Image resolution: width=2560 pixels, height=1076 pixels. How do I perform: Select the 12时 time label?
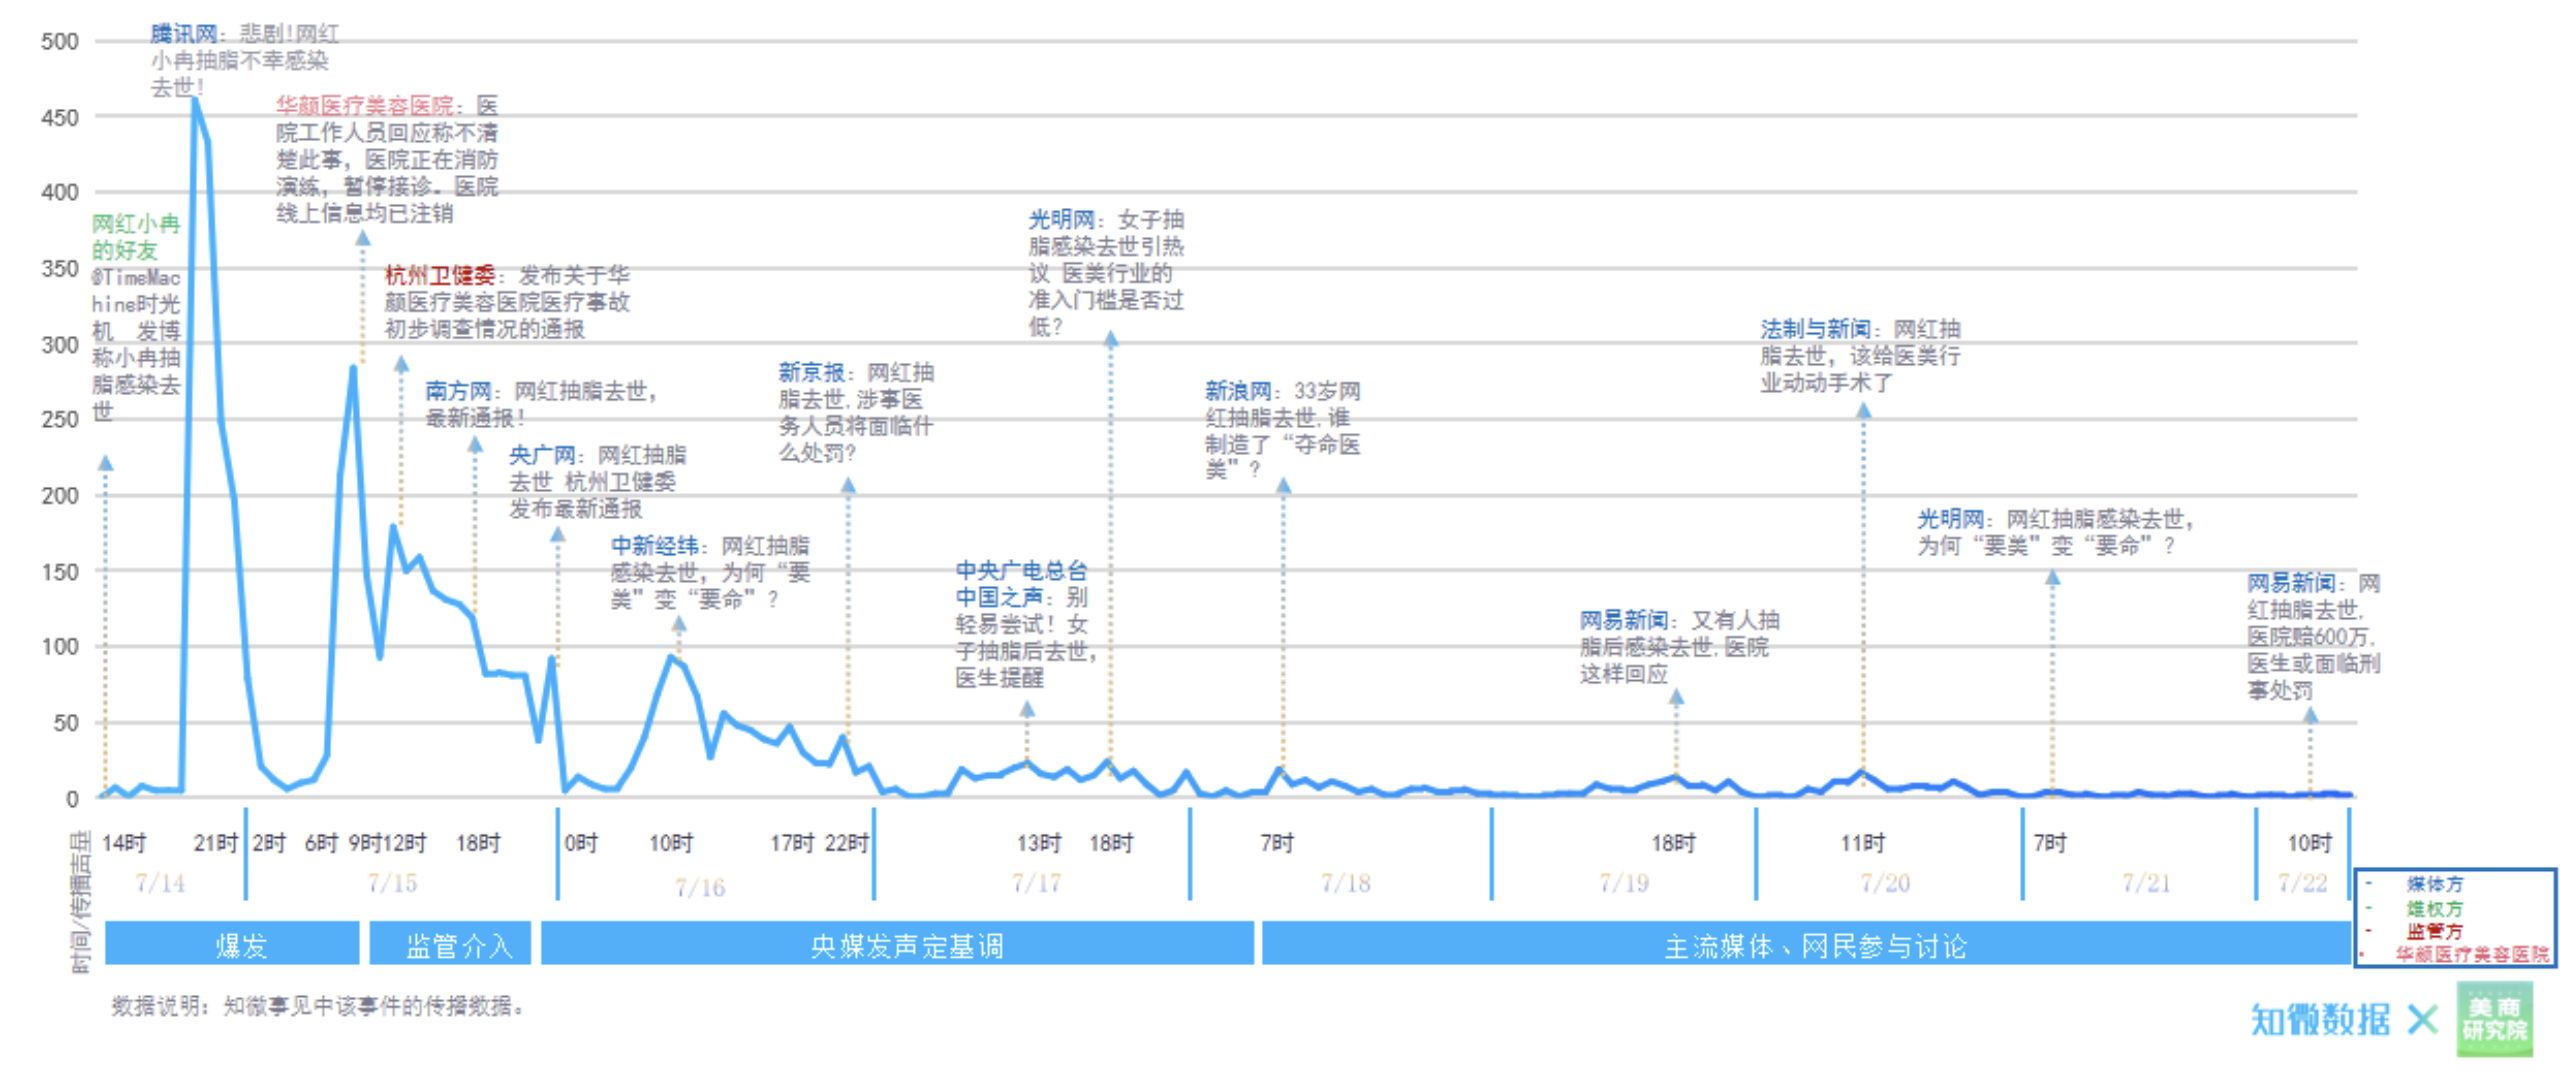point(405,843)
